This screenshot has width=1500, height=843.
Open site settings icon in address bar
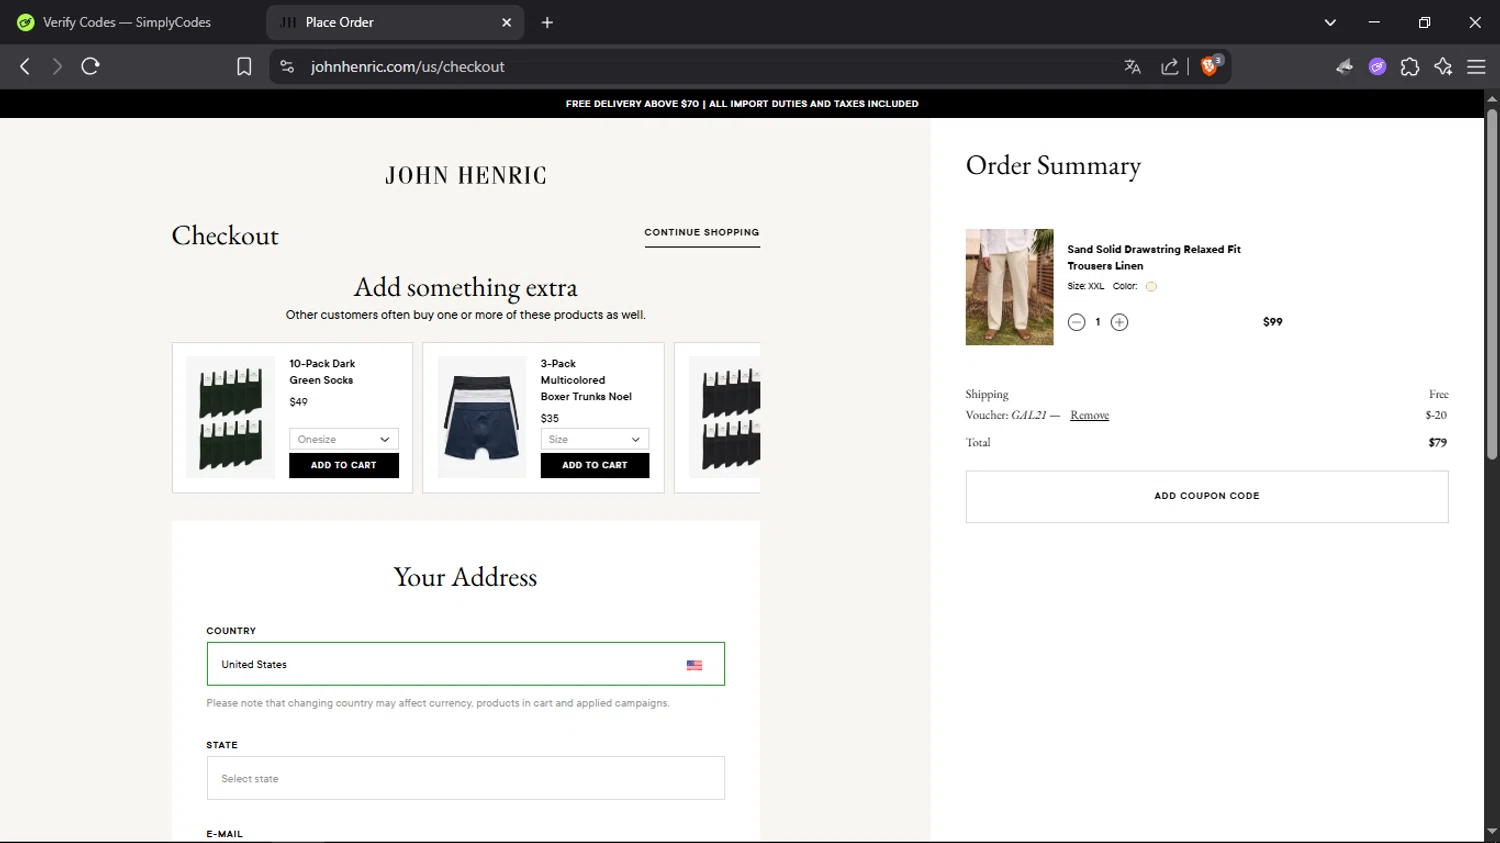point(287,67)
